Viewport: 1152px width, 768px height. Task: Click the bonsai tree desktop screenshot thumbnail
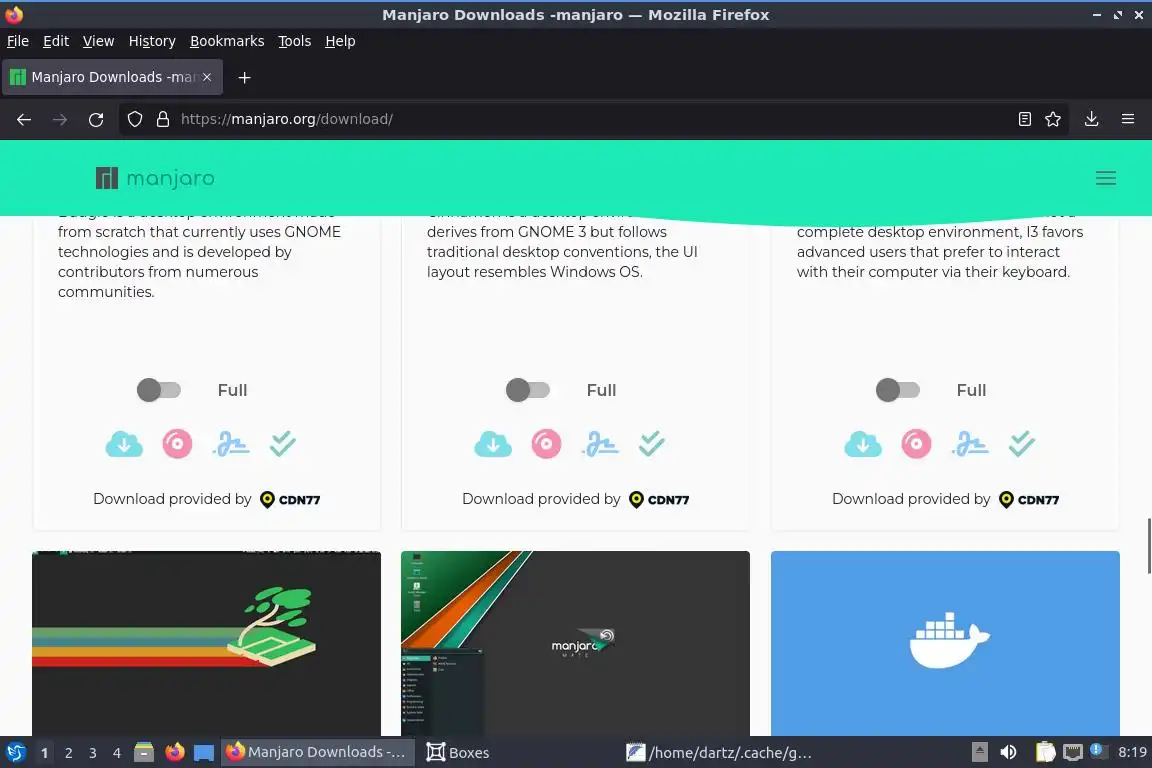pyautogui.click(x=206, y=643)
